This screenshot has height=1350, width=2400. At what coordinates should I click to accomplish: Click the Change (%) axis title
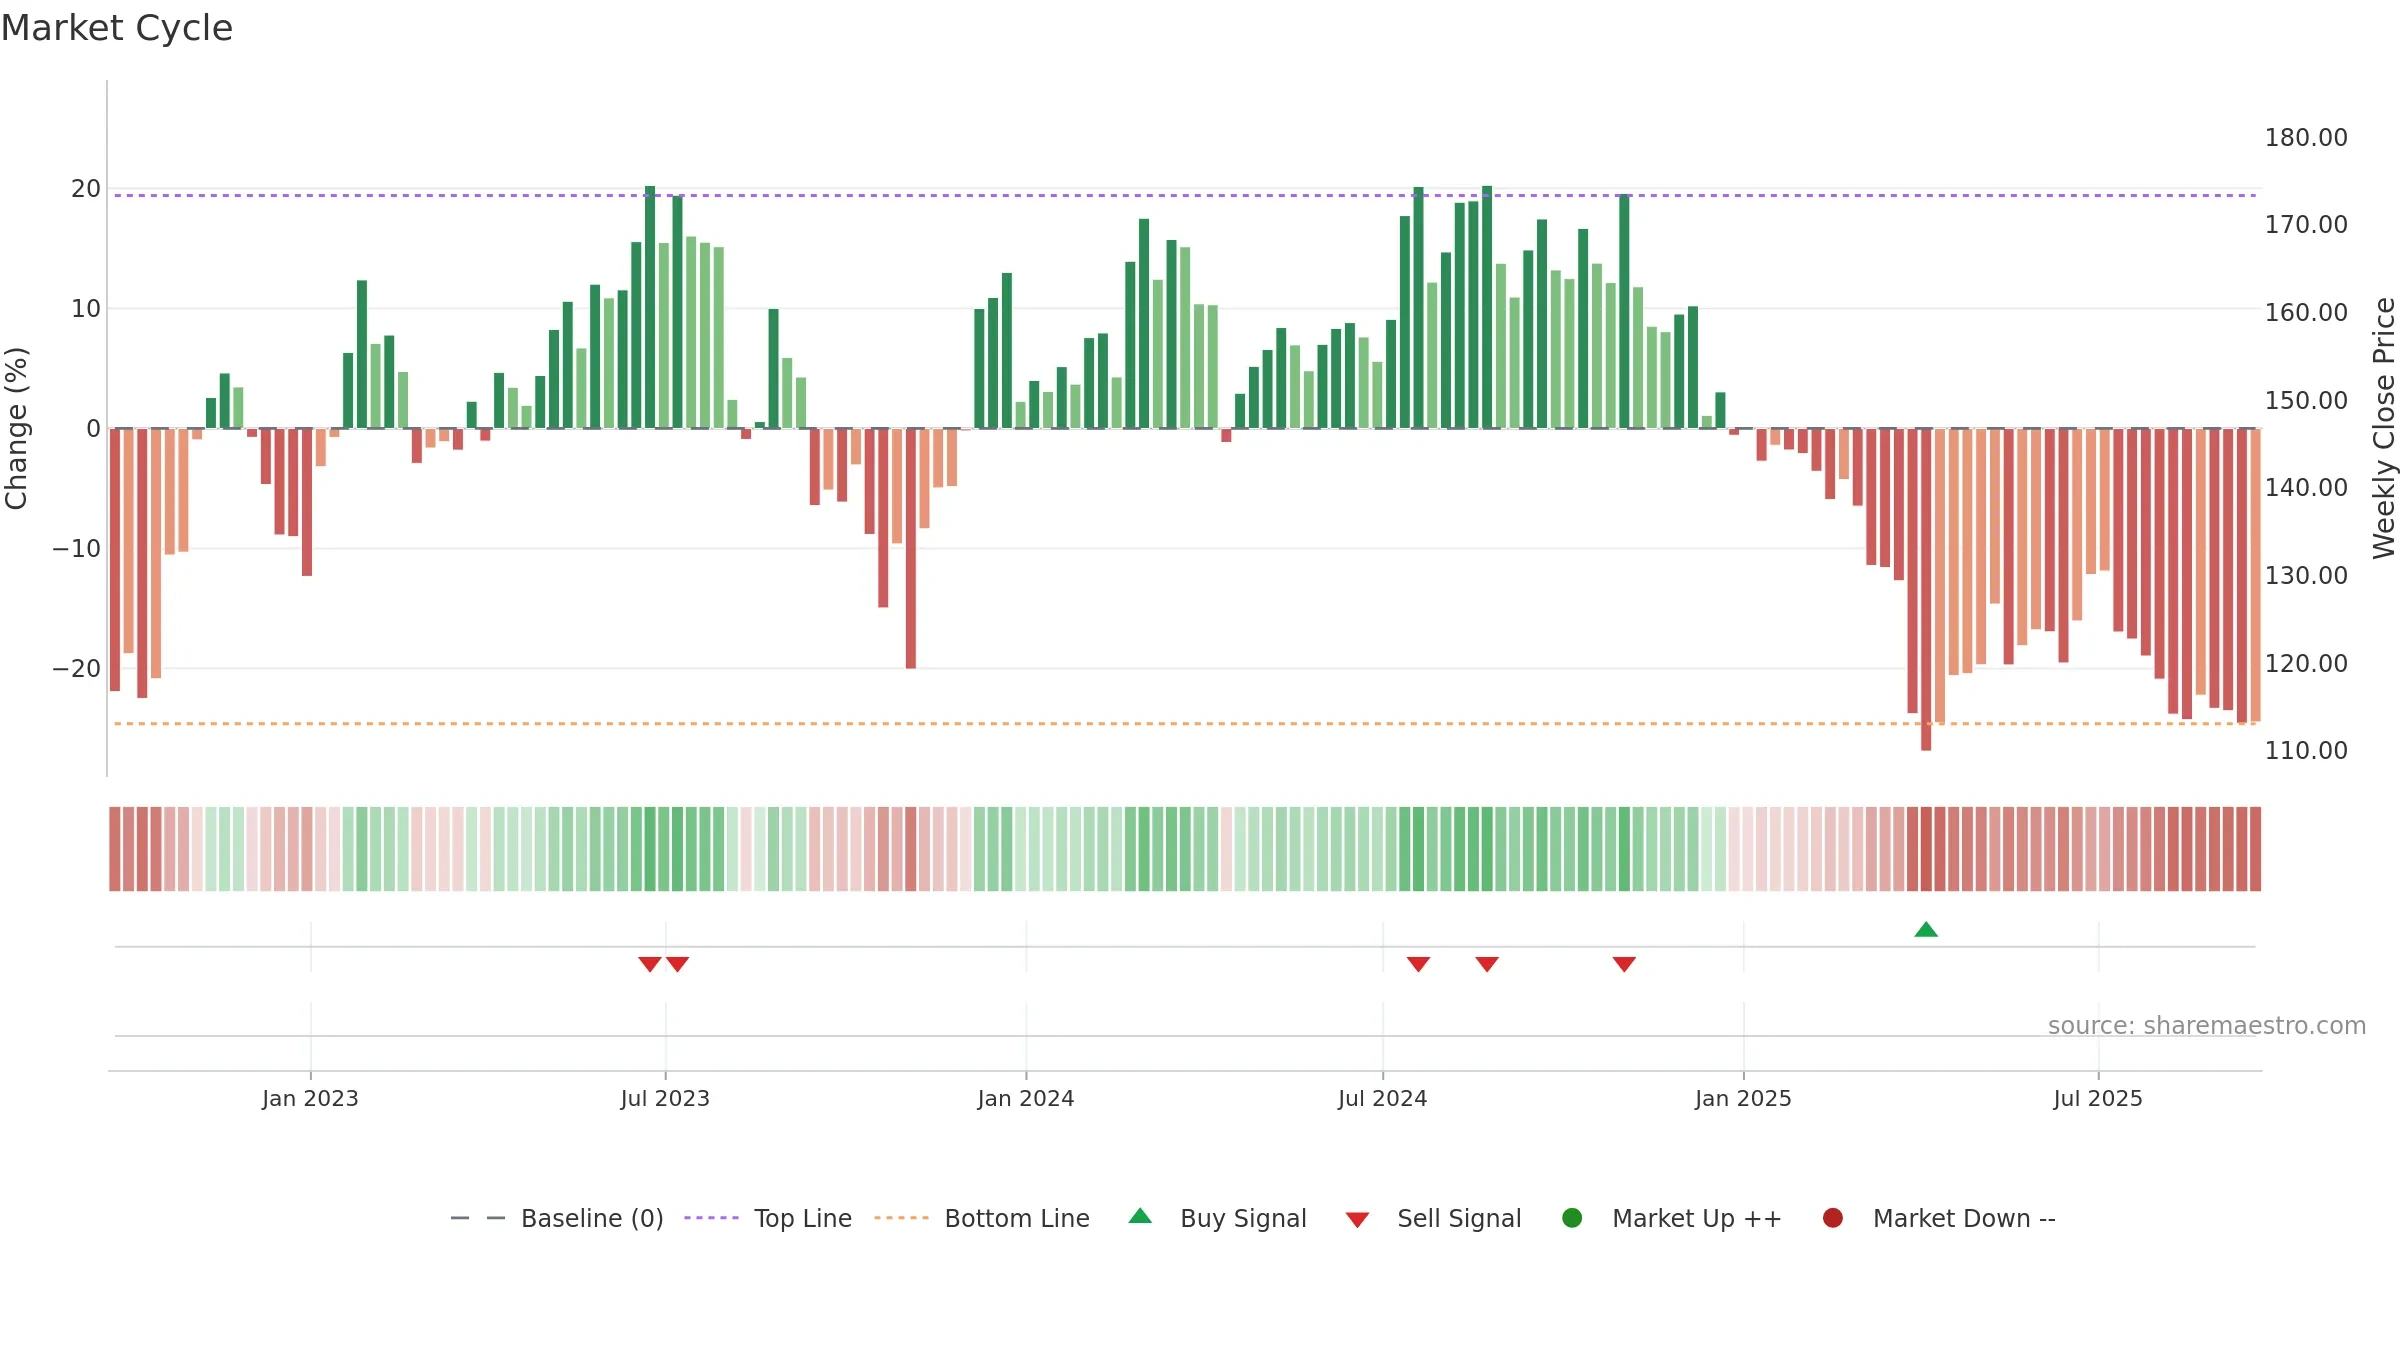[x=16, y=428]
